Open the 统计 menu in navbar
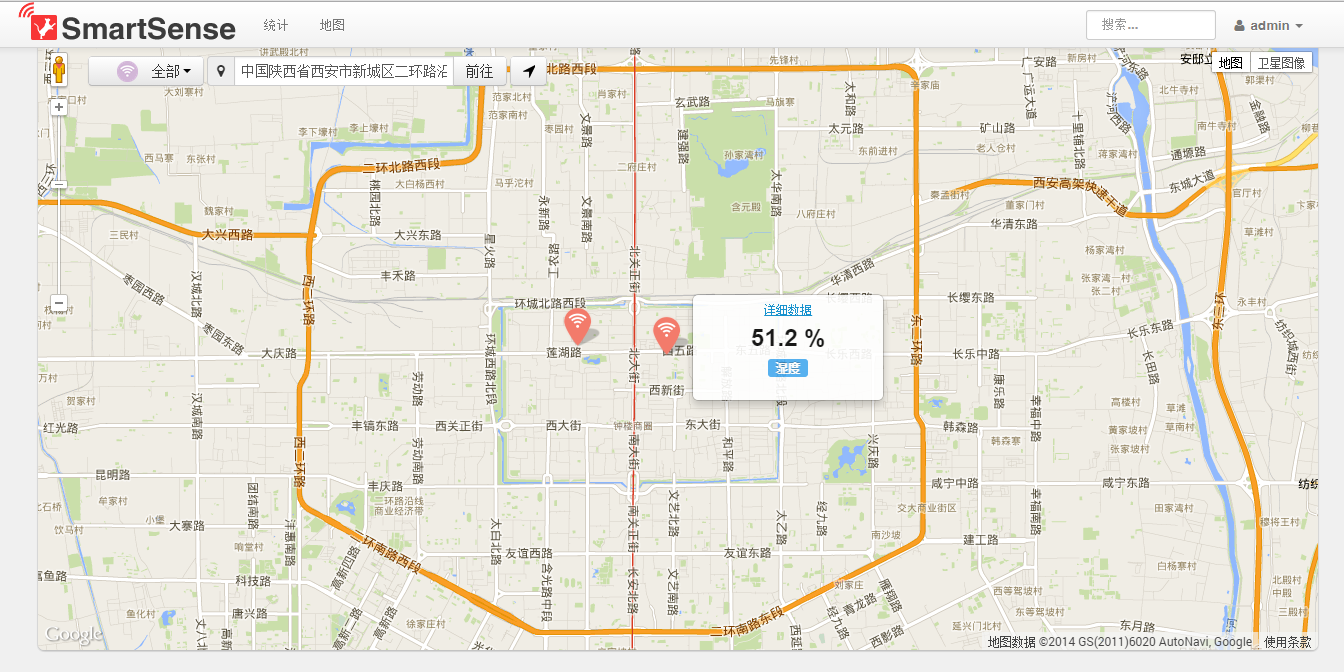This screenshot has height=672, width=1344. tap(276, 25)
